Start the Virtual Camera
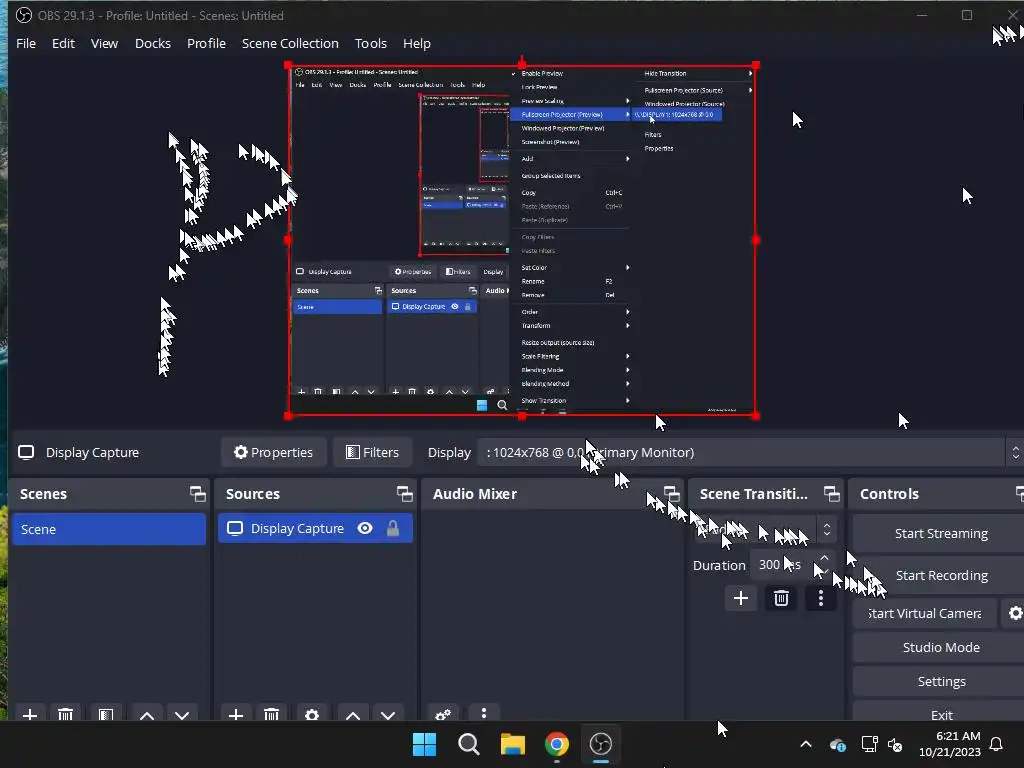 tap(925, 613)
